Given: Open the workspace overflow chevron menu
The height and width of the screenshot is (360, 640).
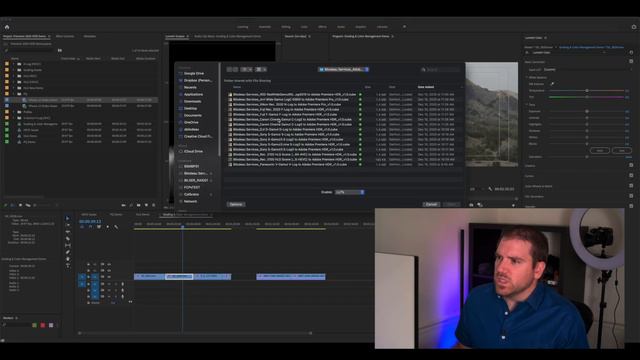Looking at the screenshot, I should coord(404,27).
